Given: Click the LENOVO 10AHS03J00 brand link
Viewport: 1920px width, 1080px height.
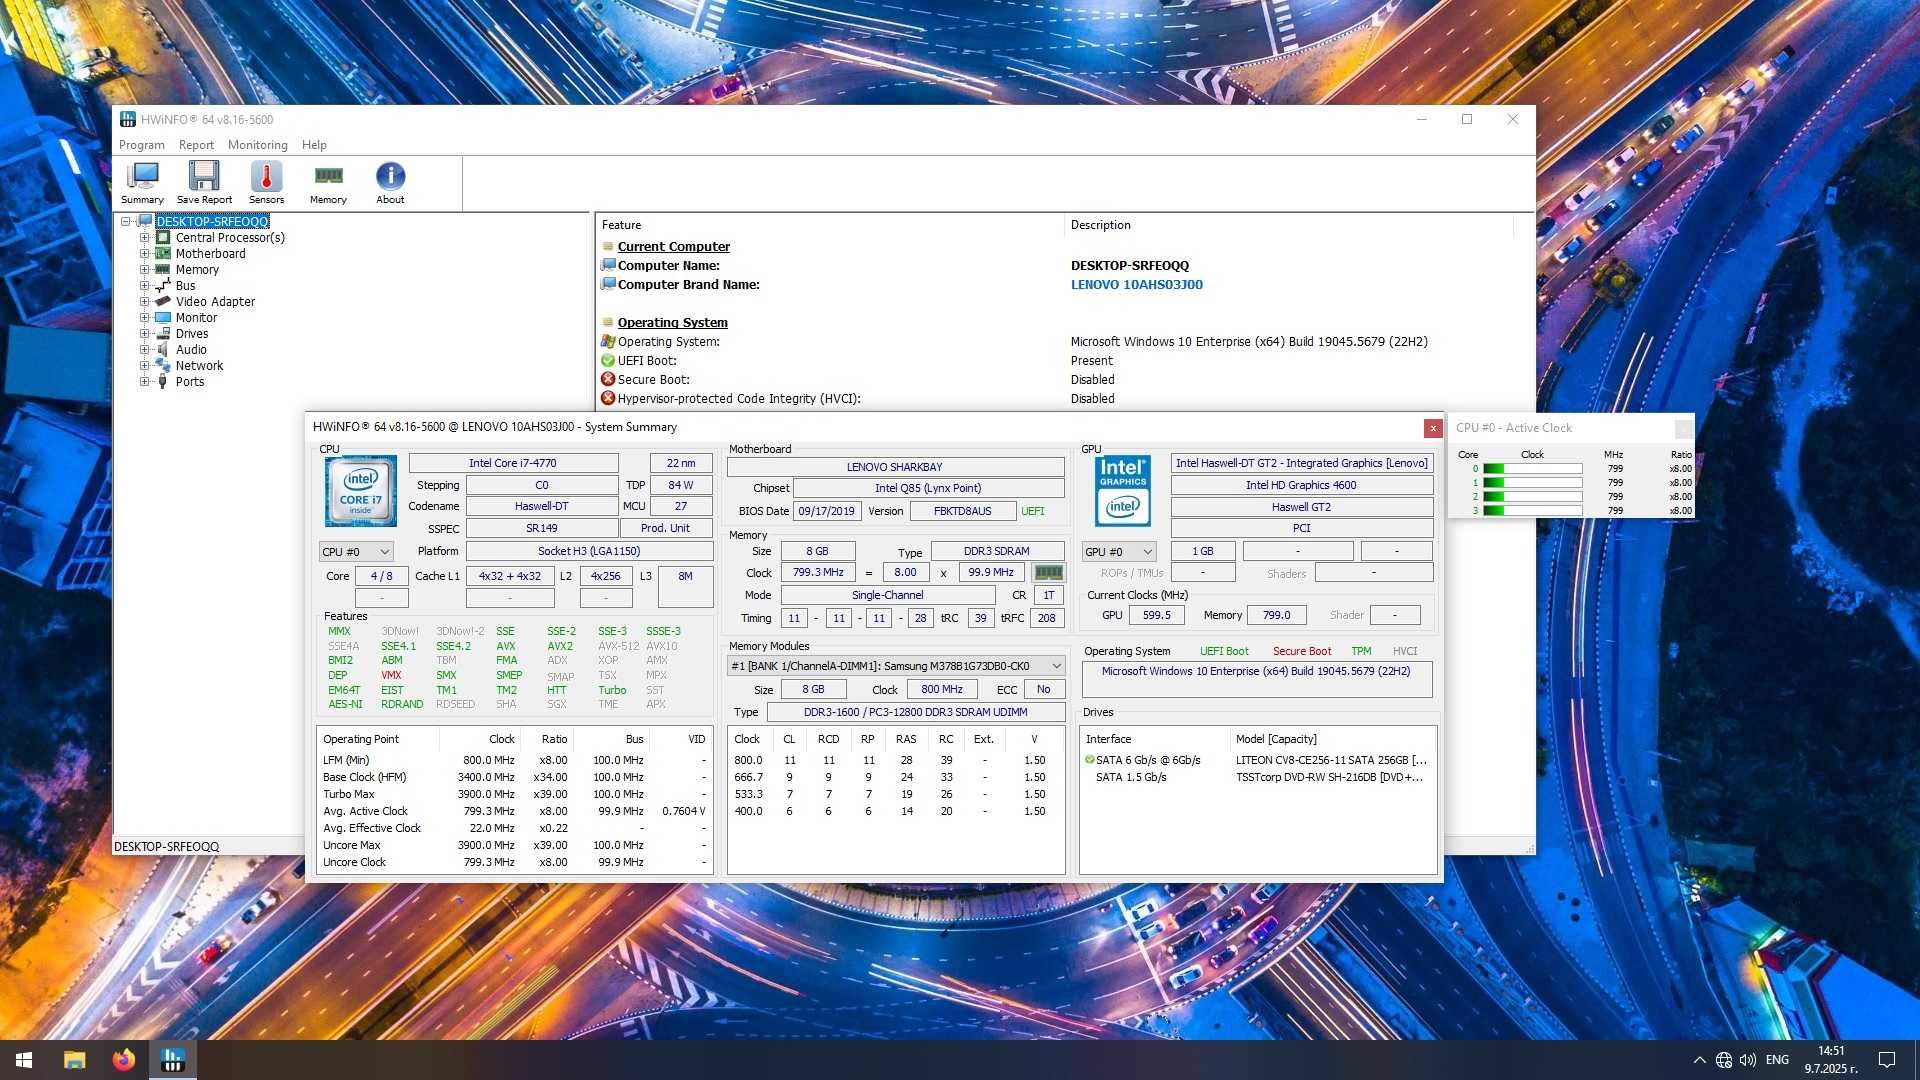Looking at the screenshot, I should 1137,285.
